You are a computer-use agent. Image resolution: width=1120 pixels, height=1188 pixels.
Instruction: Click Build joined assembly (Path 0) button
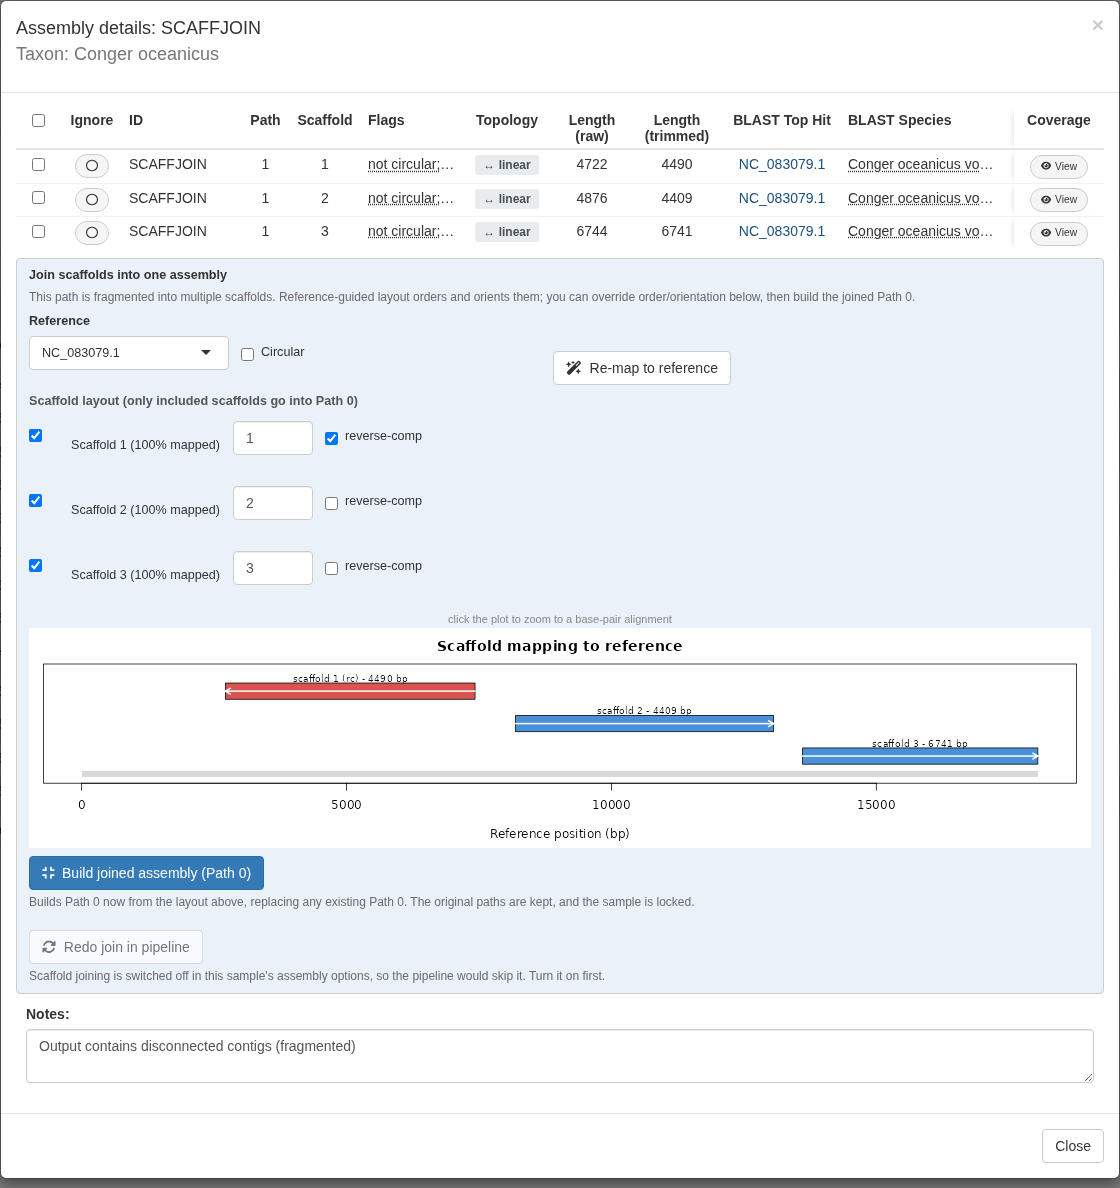click(x=146, y=873)
